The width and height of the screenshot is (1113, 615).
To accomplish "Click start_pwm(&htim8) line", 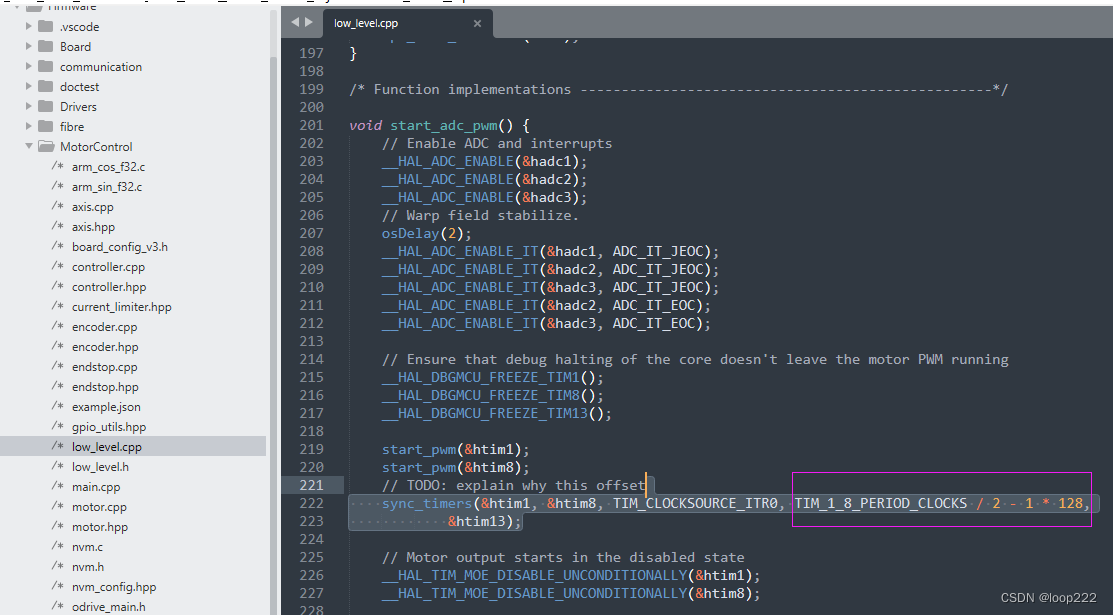I will pos(455,467).
